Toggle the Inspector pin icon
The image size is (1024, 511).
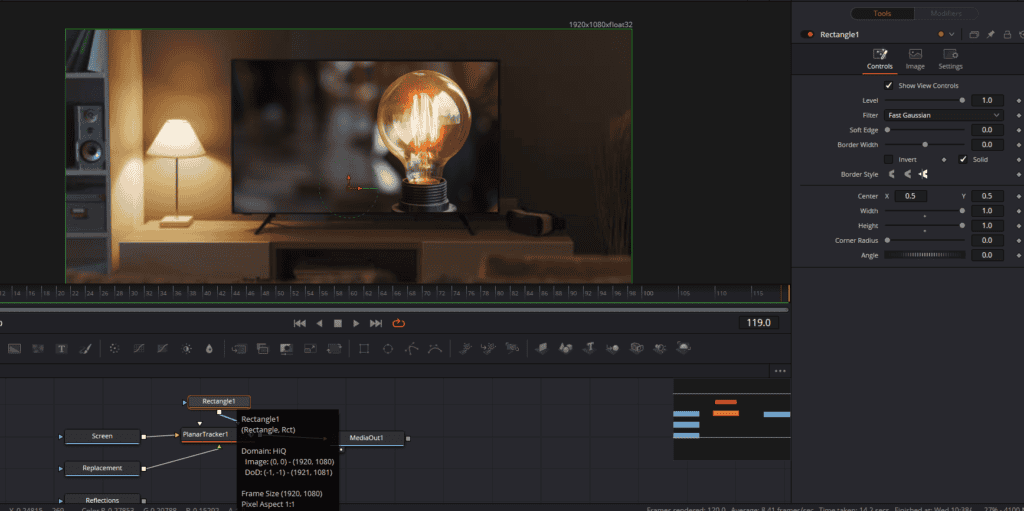click(x=990, y=35)
